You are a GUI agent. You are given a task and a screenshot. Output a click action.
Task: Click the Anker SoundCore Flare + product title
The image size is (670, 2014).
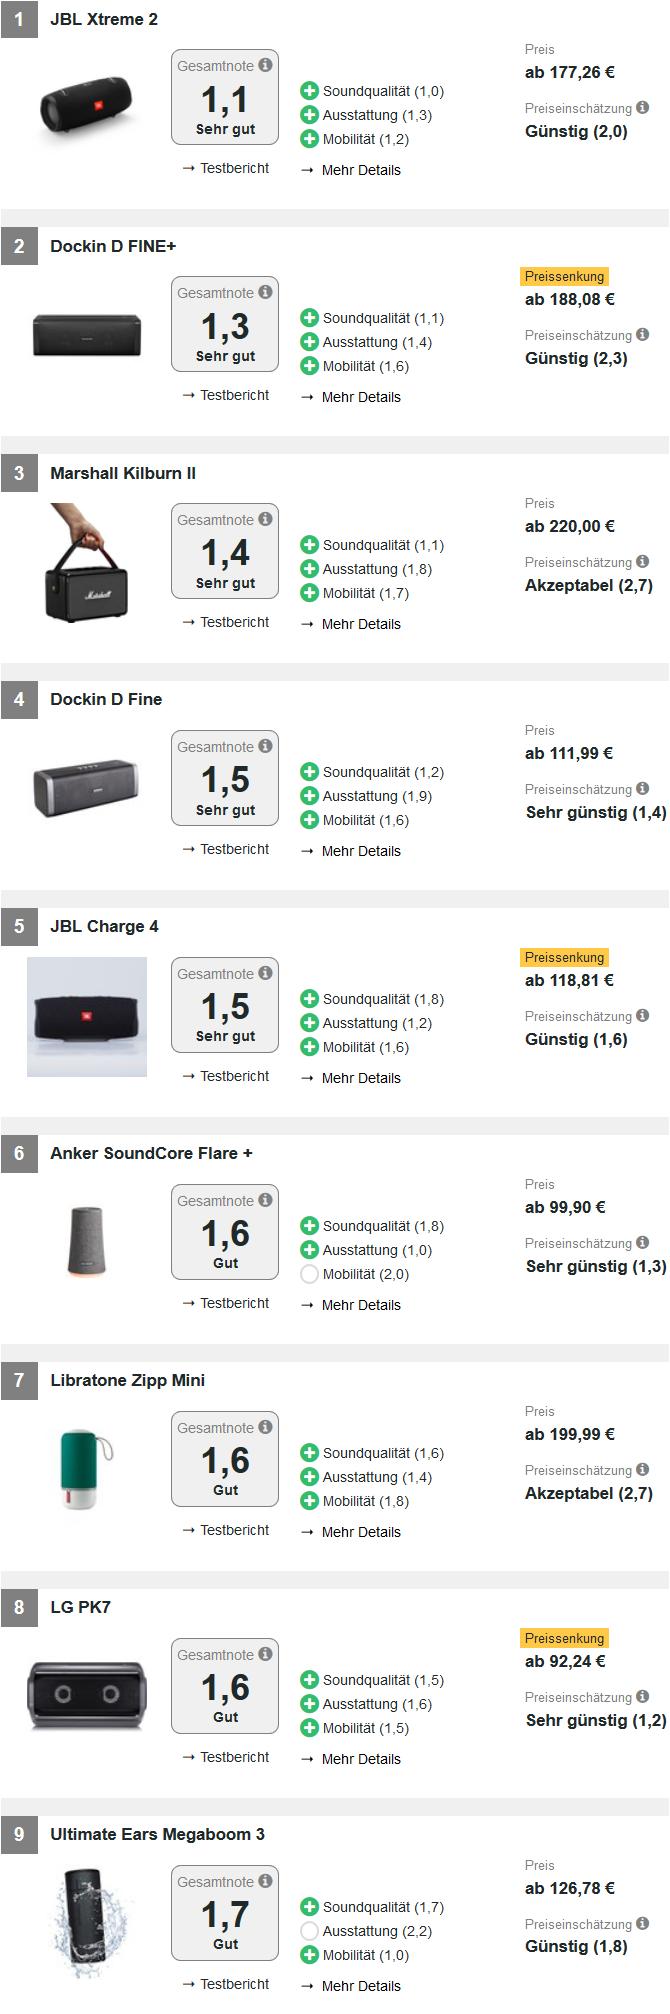(151, 1153)
